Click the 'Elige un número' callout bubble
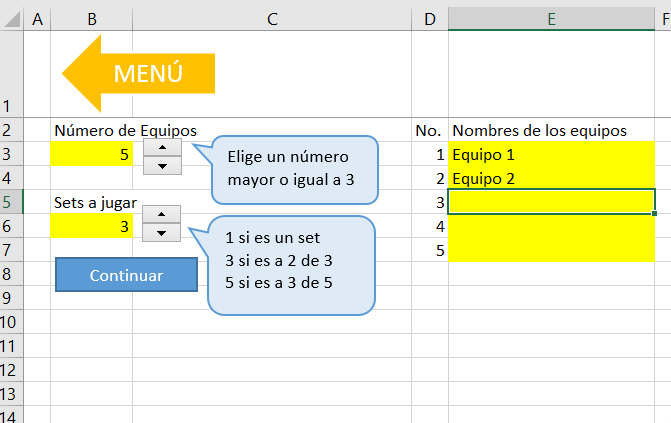671x423 pixels. point(294,168)
